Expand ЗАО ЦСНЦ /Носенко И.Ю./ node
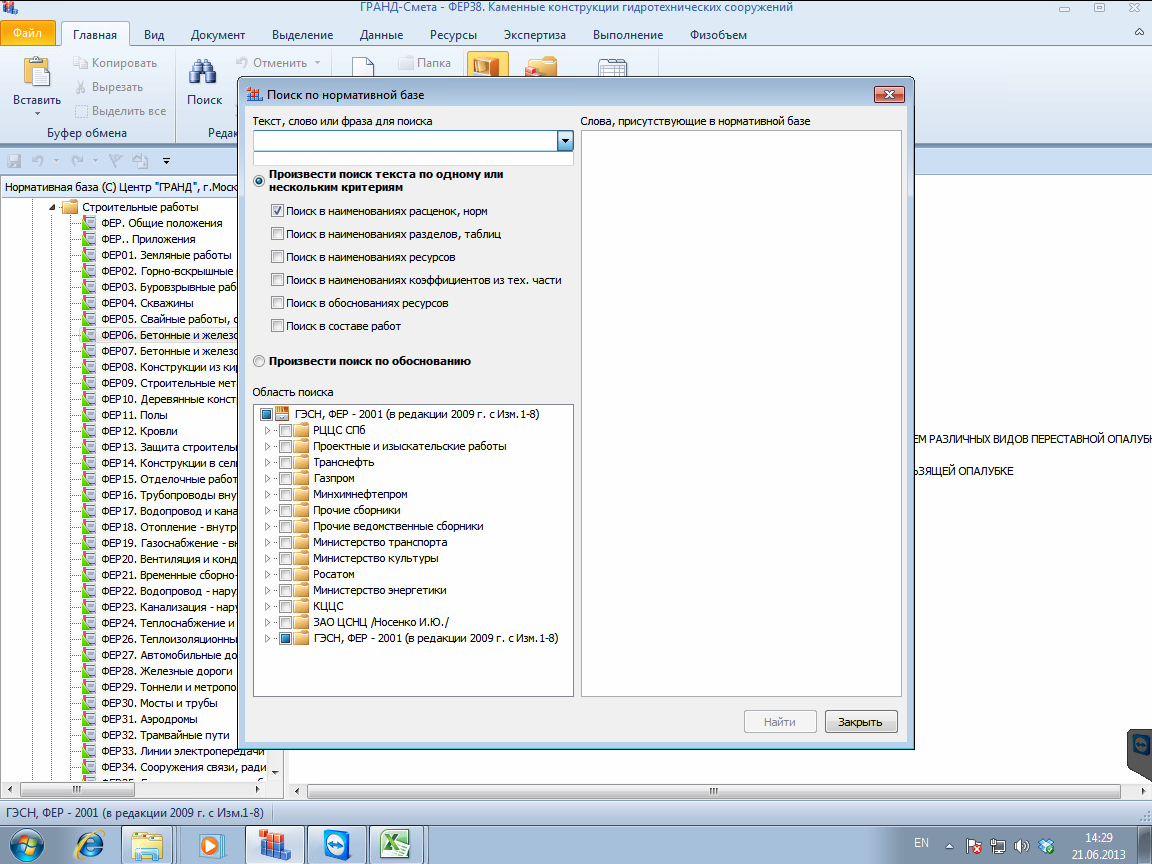Screen dimensions: 1152x864 pyautogui.click(x=267, y=622)
